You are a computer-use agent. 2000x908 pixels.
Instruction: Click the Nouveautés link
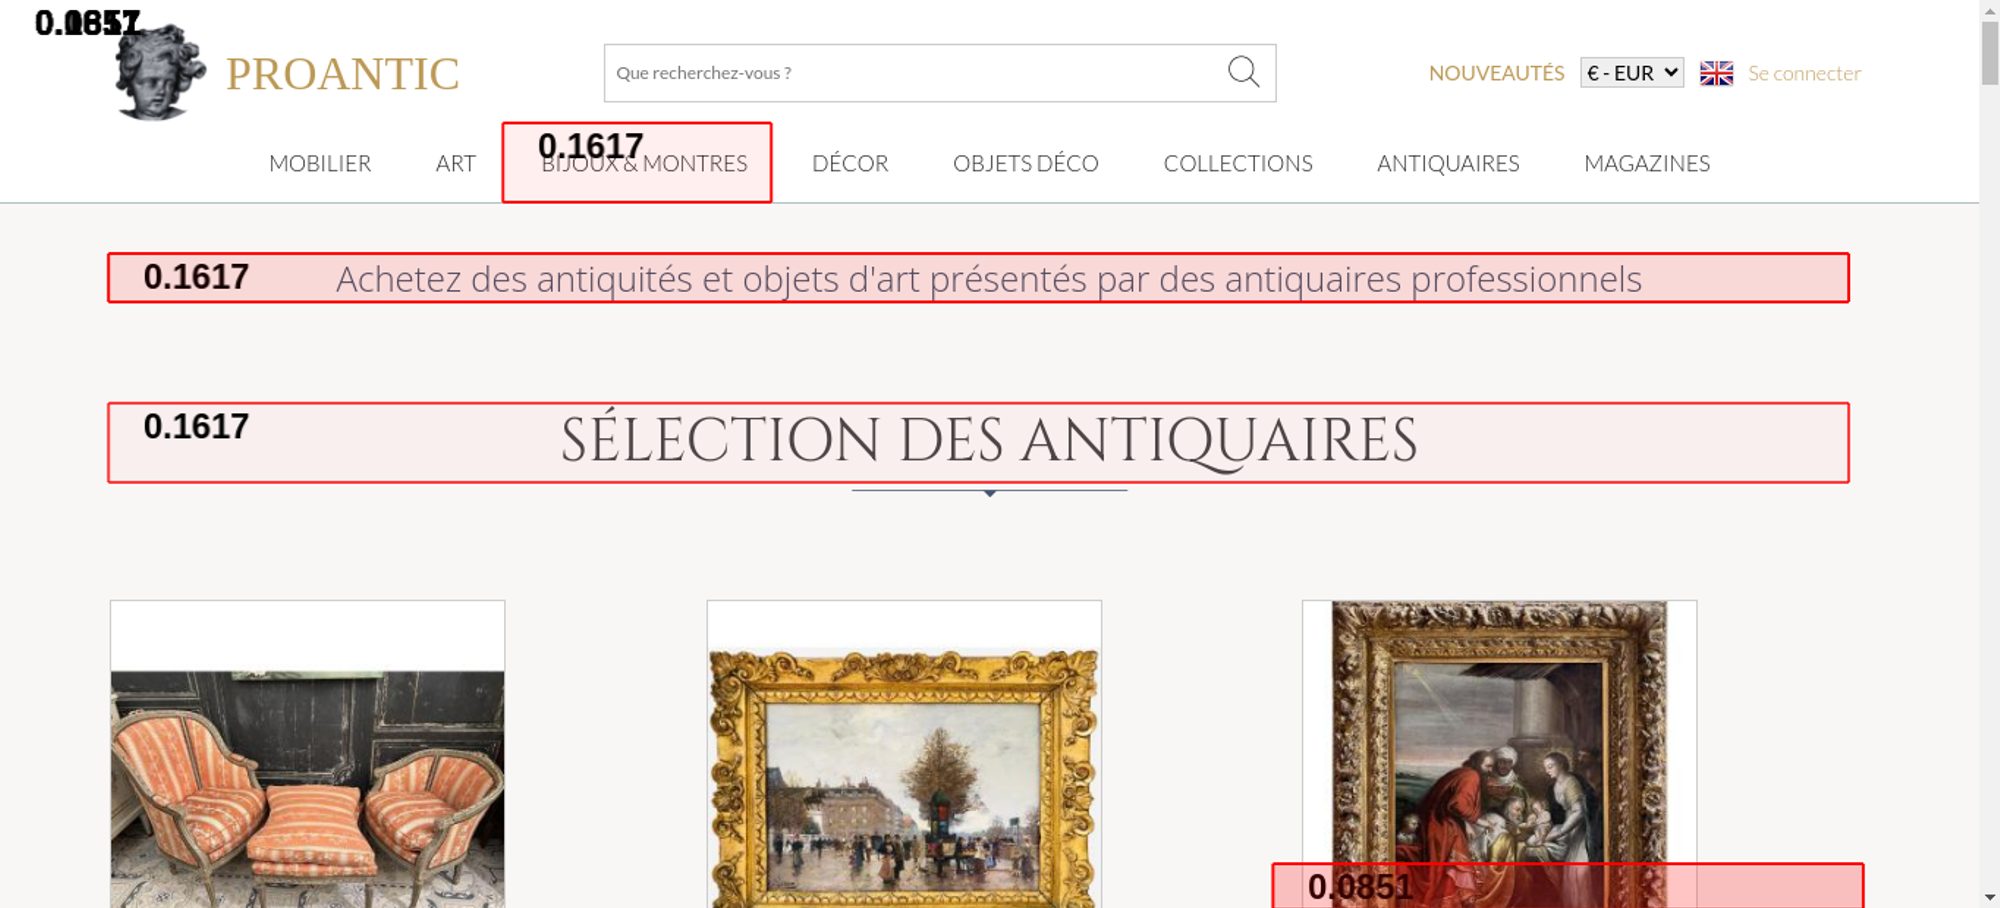[1496, 73]
